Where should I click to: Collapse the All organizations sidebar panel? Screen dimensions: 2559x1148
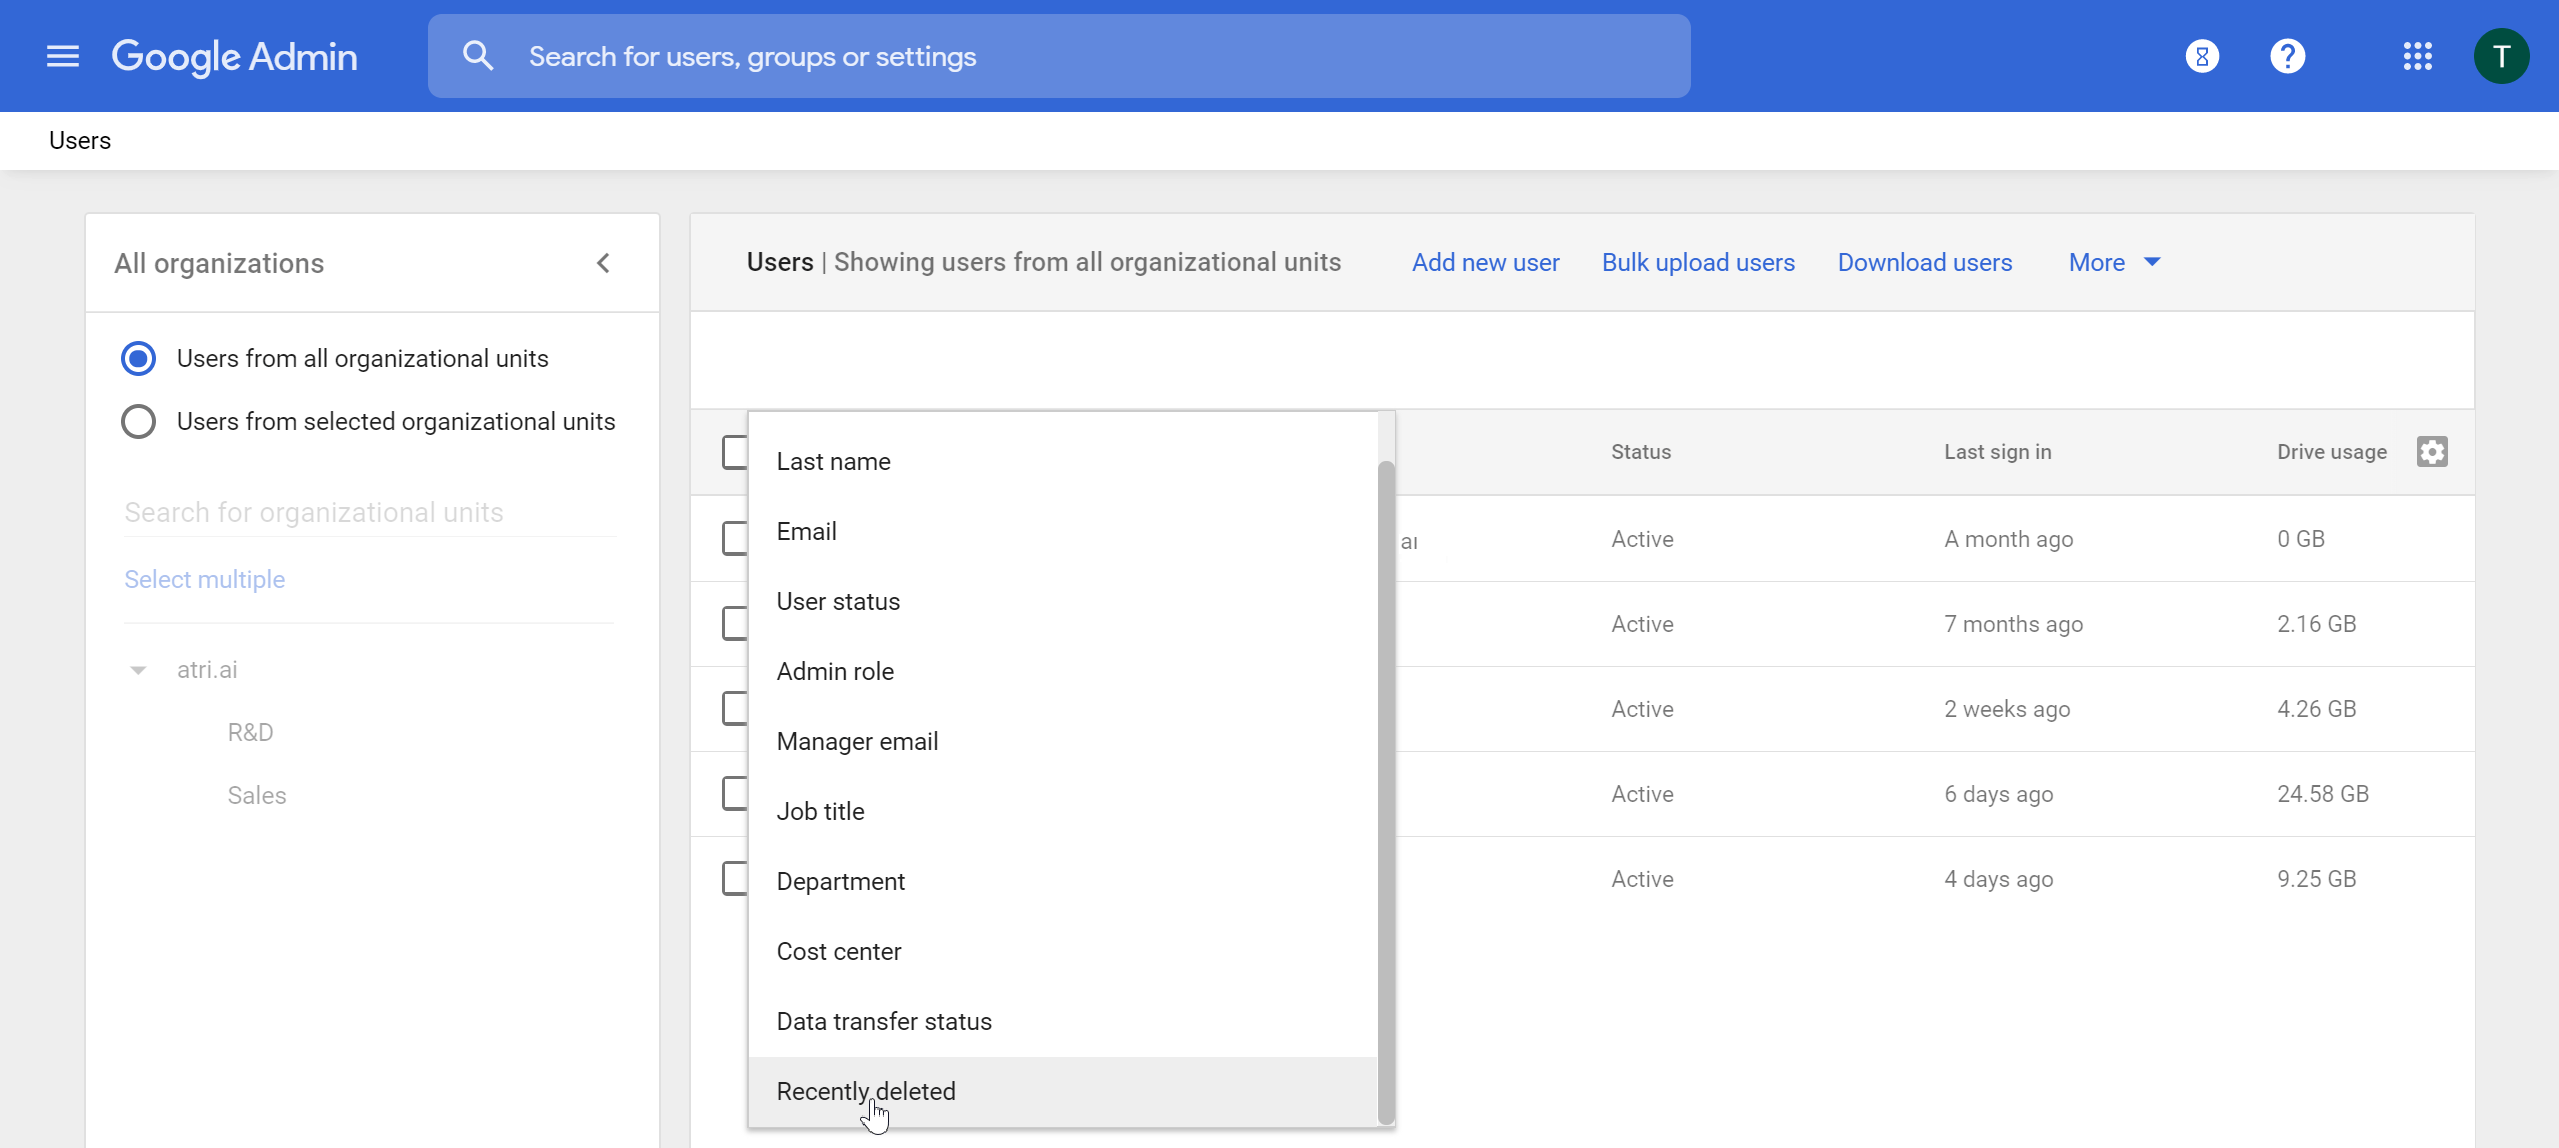(603, 262)
